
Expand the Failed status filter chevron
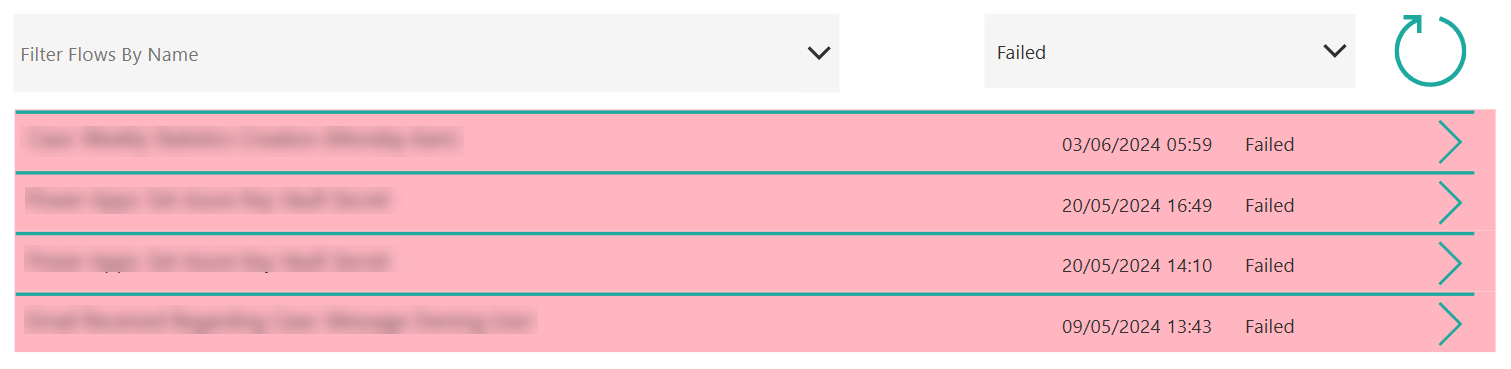coord(1334,52)
